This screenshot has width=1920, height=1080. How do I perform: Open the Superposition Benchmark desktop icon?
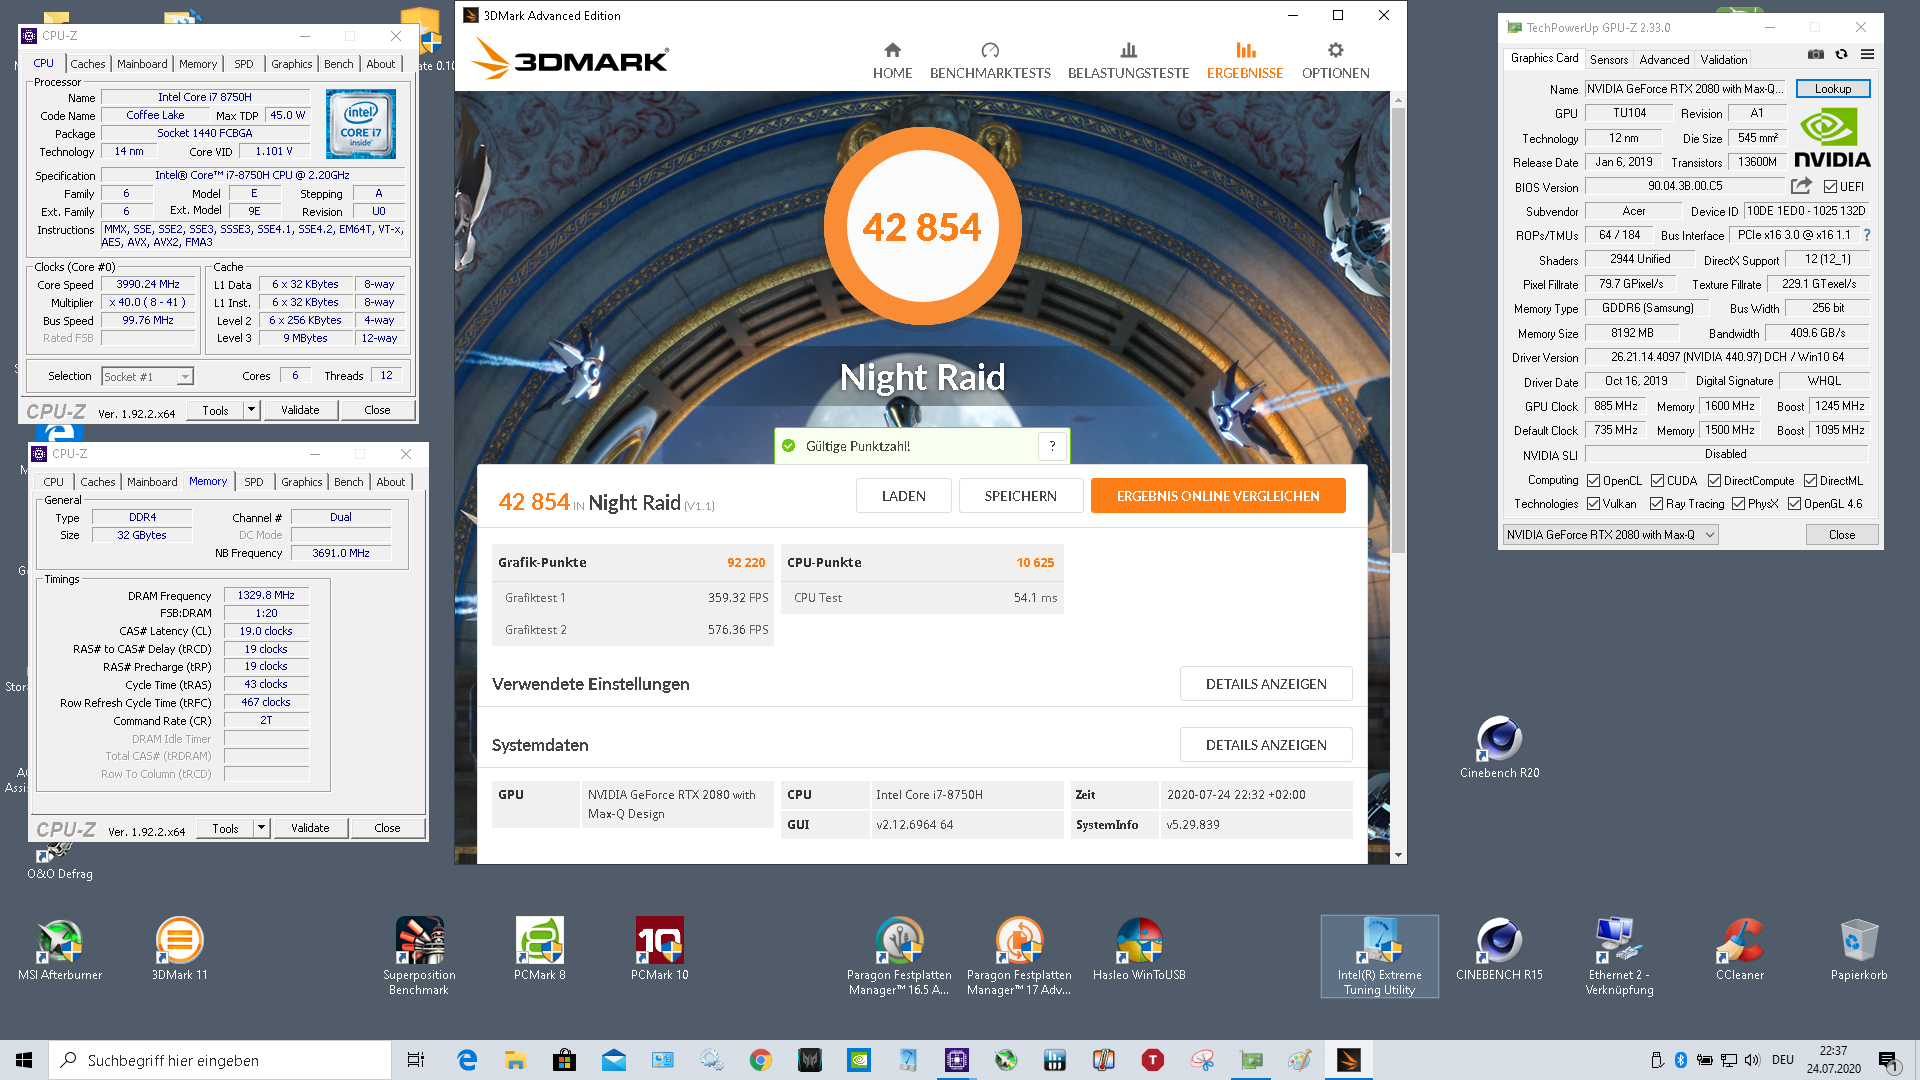pyautogui.click(x=419, y=956)
